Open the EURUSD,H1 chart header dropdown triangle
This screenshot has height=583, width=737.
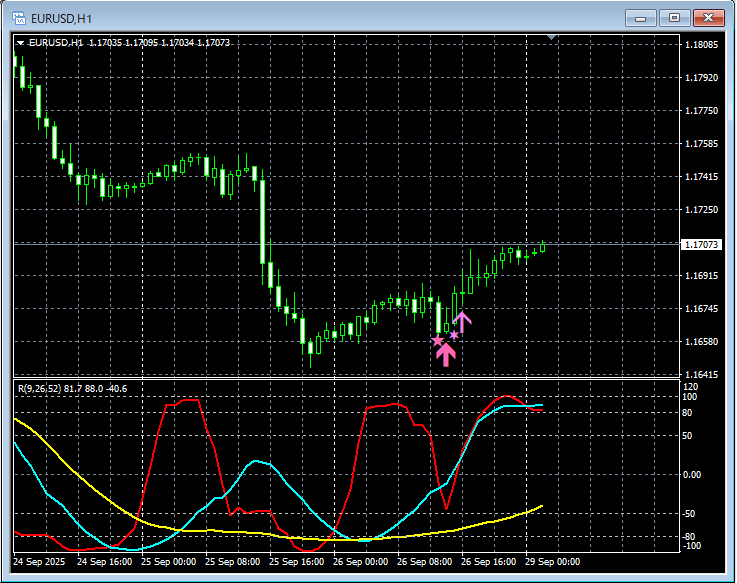click(x=20, y=43)
